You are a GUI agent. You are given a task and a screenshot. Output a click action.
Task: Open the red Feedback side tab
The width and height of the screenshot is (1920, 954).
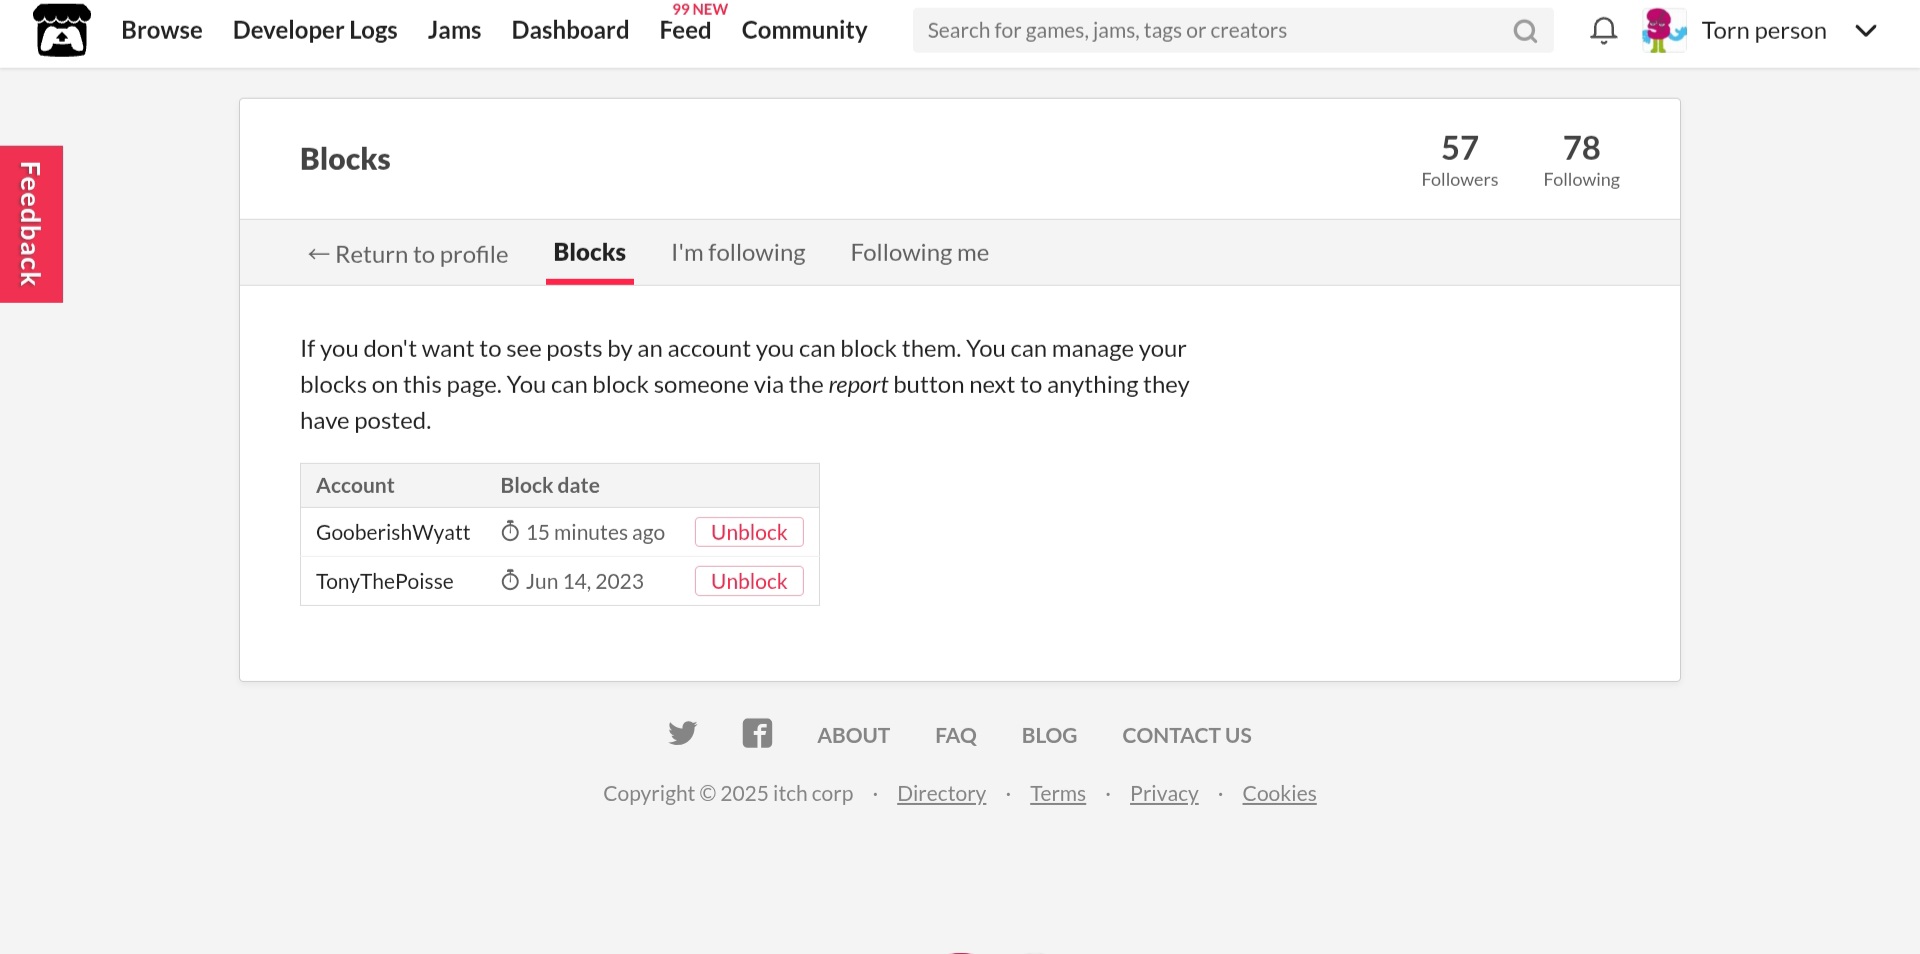pyautogui.click(x=31, y=224)
